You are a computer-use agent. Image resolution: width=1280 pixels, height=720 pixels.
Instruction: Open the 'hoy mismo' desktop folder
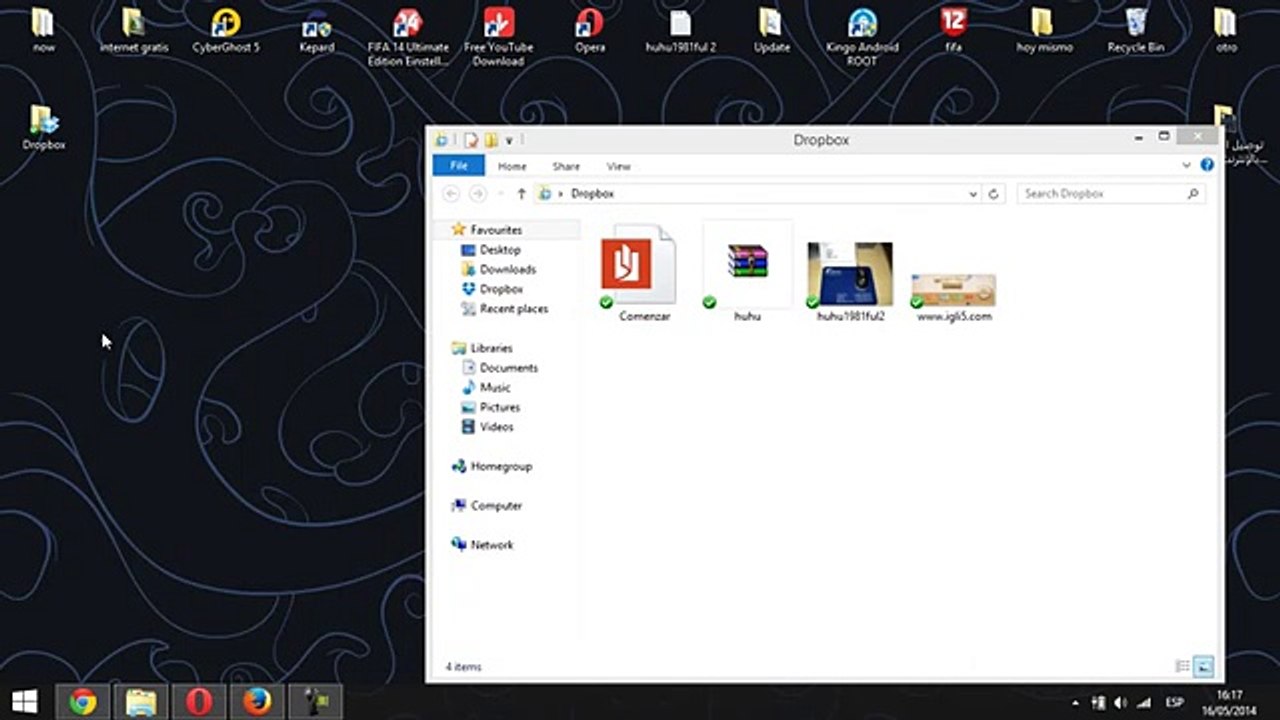1044,30
